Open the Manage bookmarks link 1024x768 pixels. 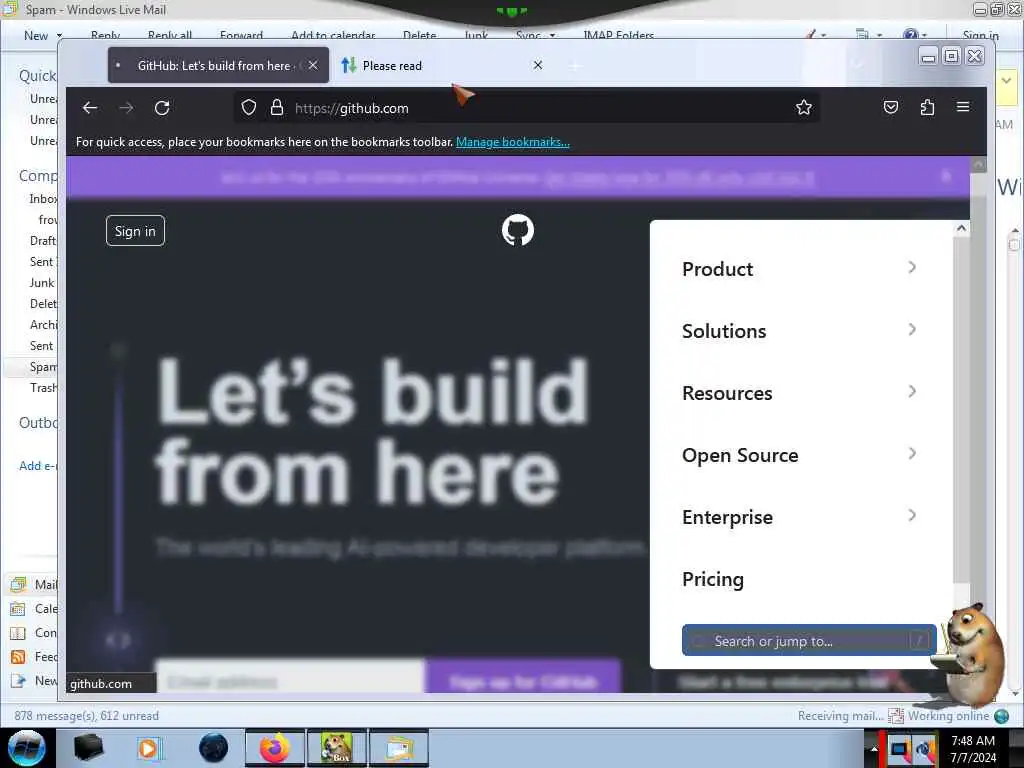[x=513, y=142]
